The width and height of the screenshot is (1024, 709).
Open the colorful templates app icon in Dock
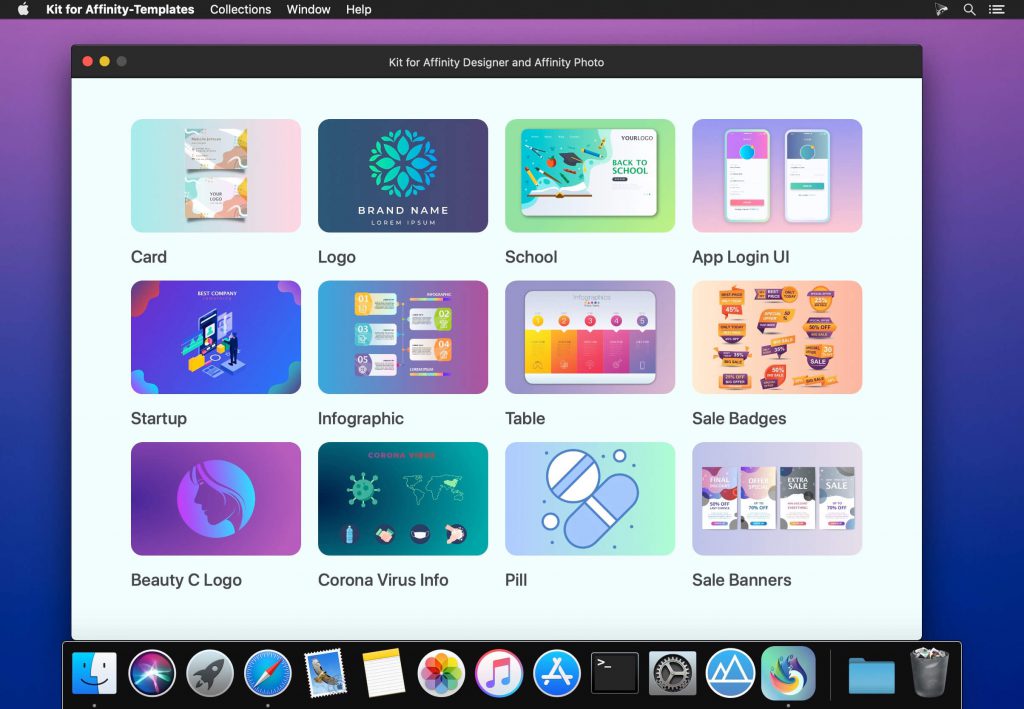[x=789, y=673]
